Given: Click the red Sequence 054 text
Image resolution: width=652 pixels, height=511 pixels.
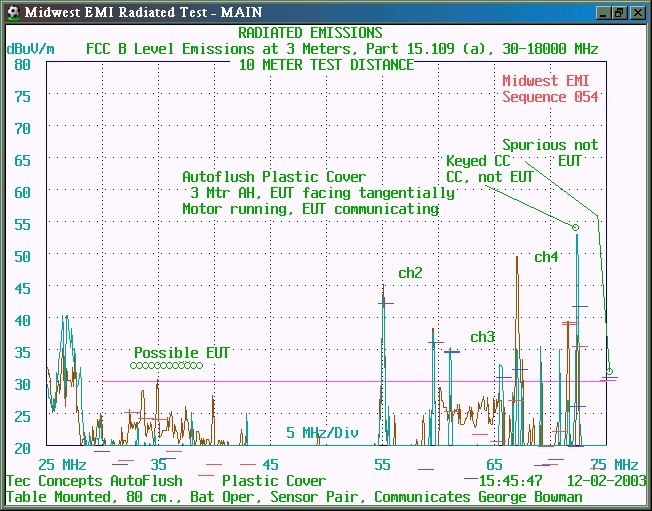Looking at the screenshot, I should pyautogui.click(x=550, y=97).
